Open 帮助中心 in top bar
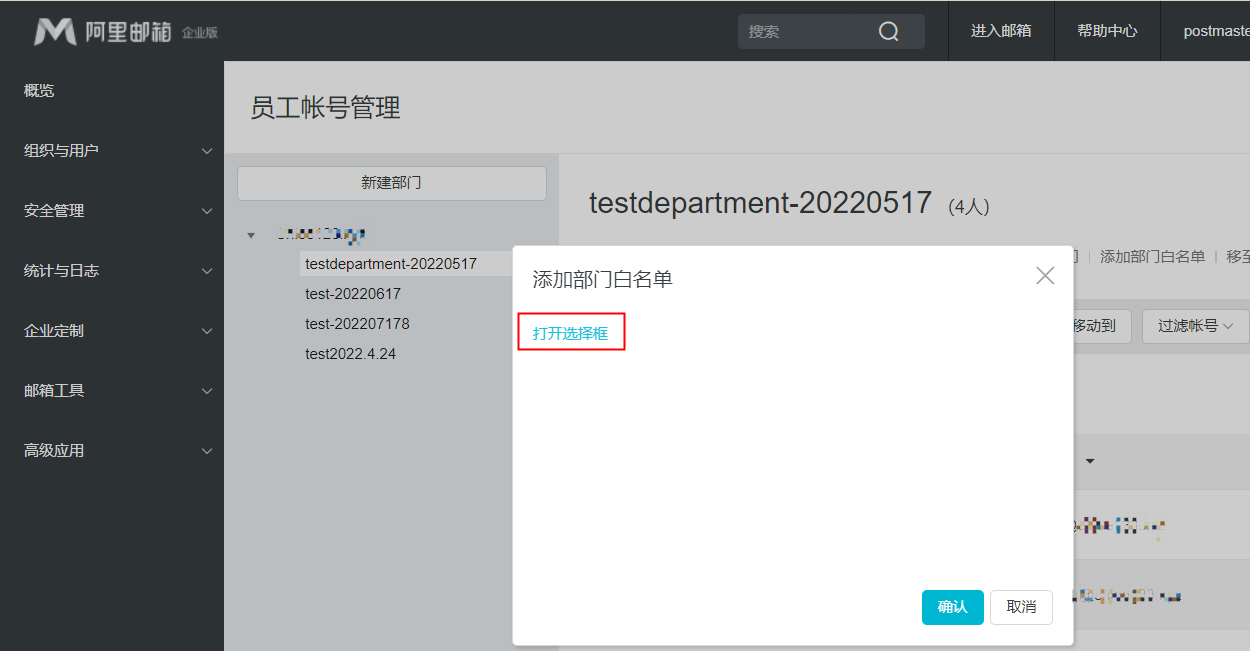Viewport: 1250px width, 651px height. click(1107, 31)
